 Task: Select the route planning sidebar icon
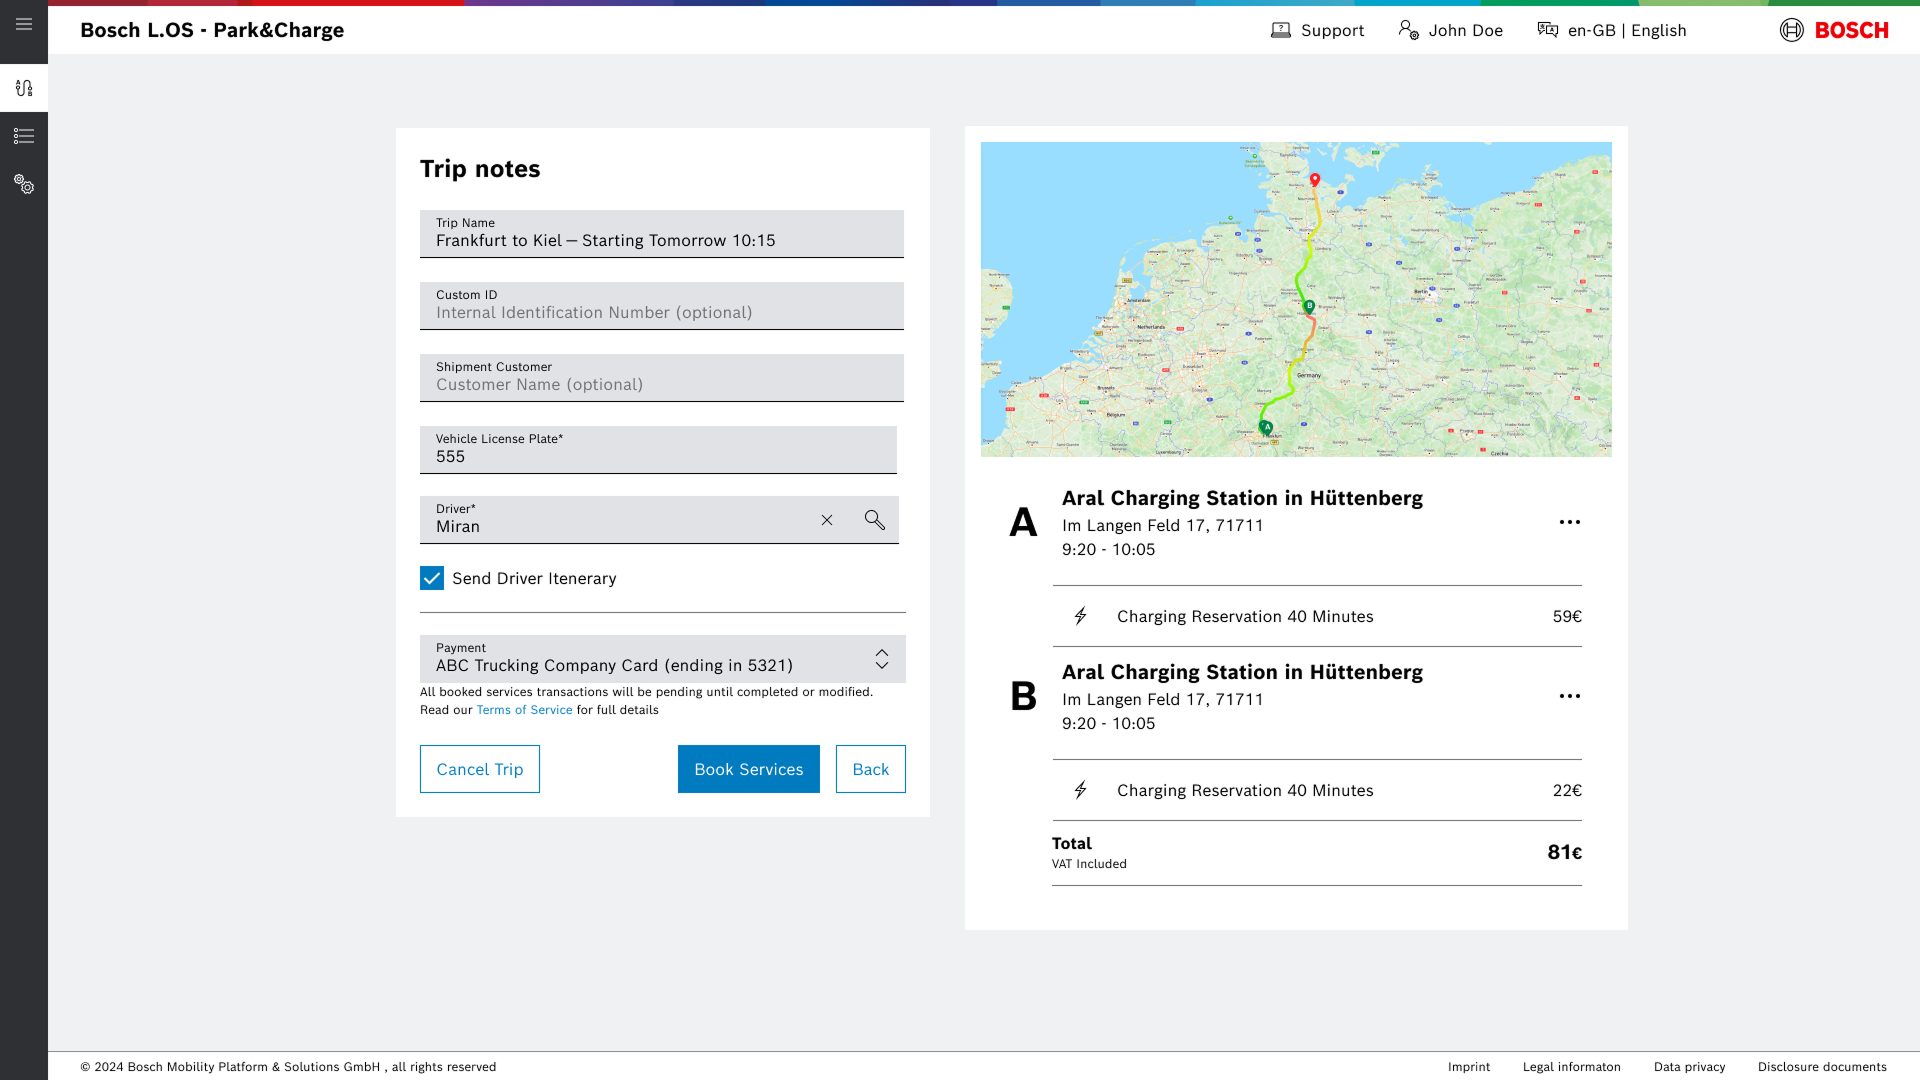pyautogui.click(x=24, y=88)
